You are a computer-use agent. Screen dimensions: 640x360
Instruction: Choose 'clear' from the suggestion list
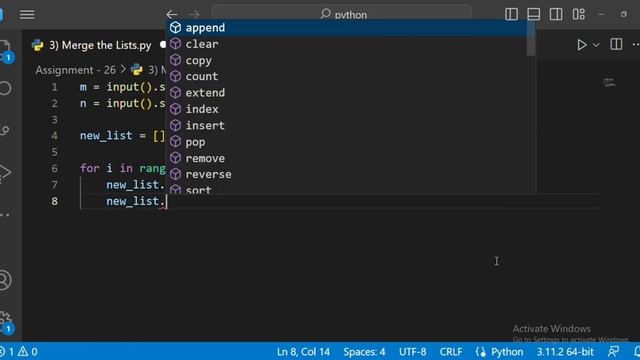click(347, 44)
